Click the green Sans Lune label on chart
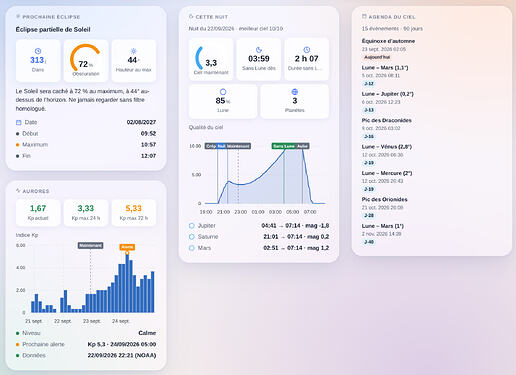The height and width of the screenshot is (375, 516). (284, 146)
